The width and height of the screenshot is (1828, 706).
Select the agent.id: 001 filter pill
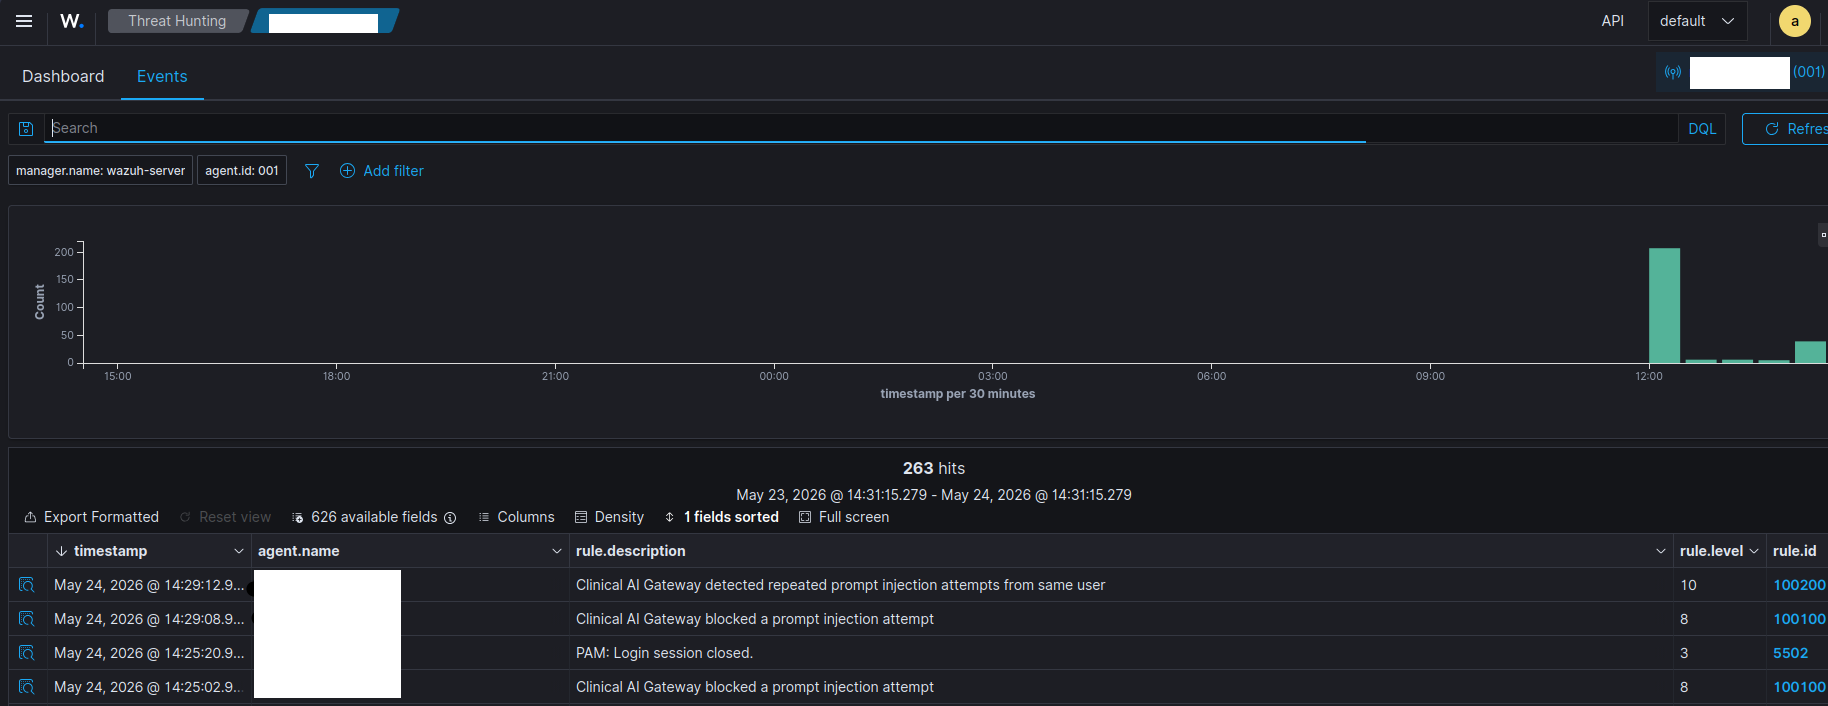(x=242, y=171)
